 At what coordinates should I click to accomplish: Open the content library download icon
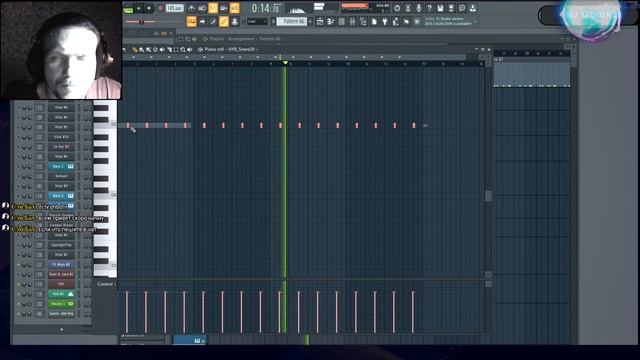(473, 8)
